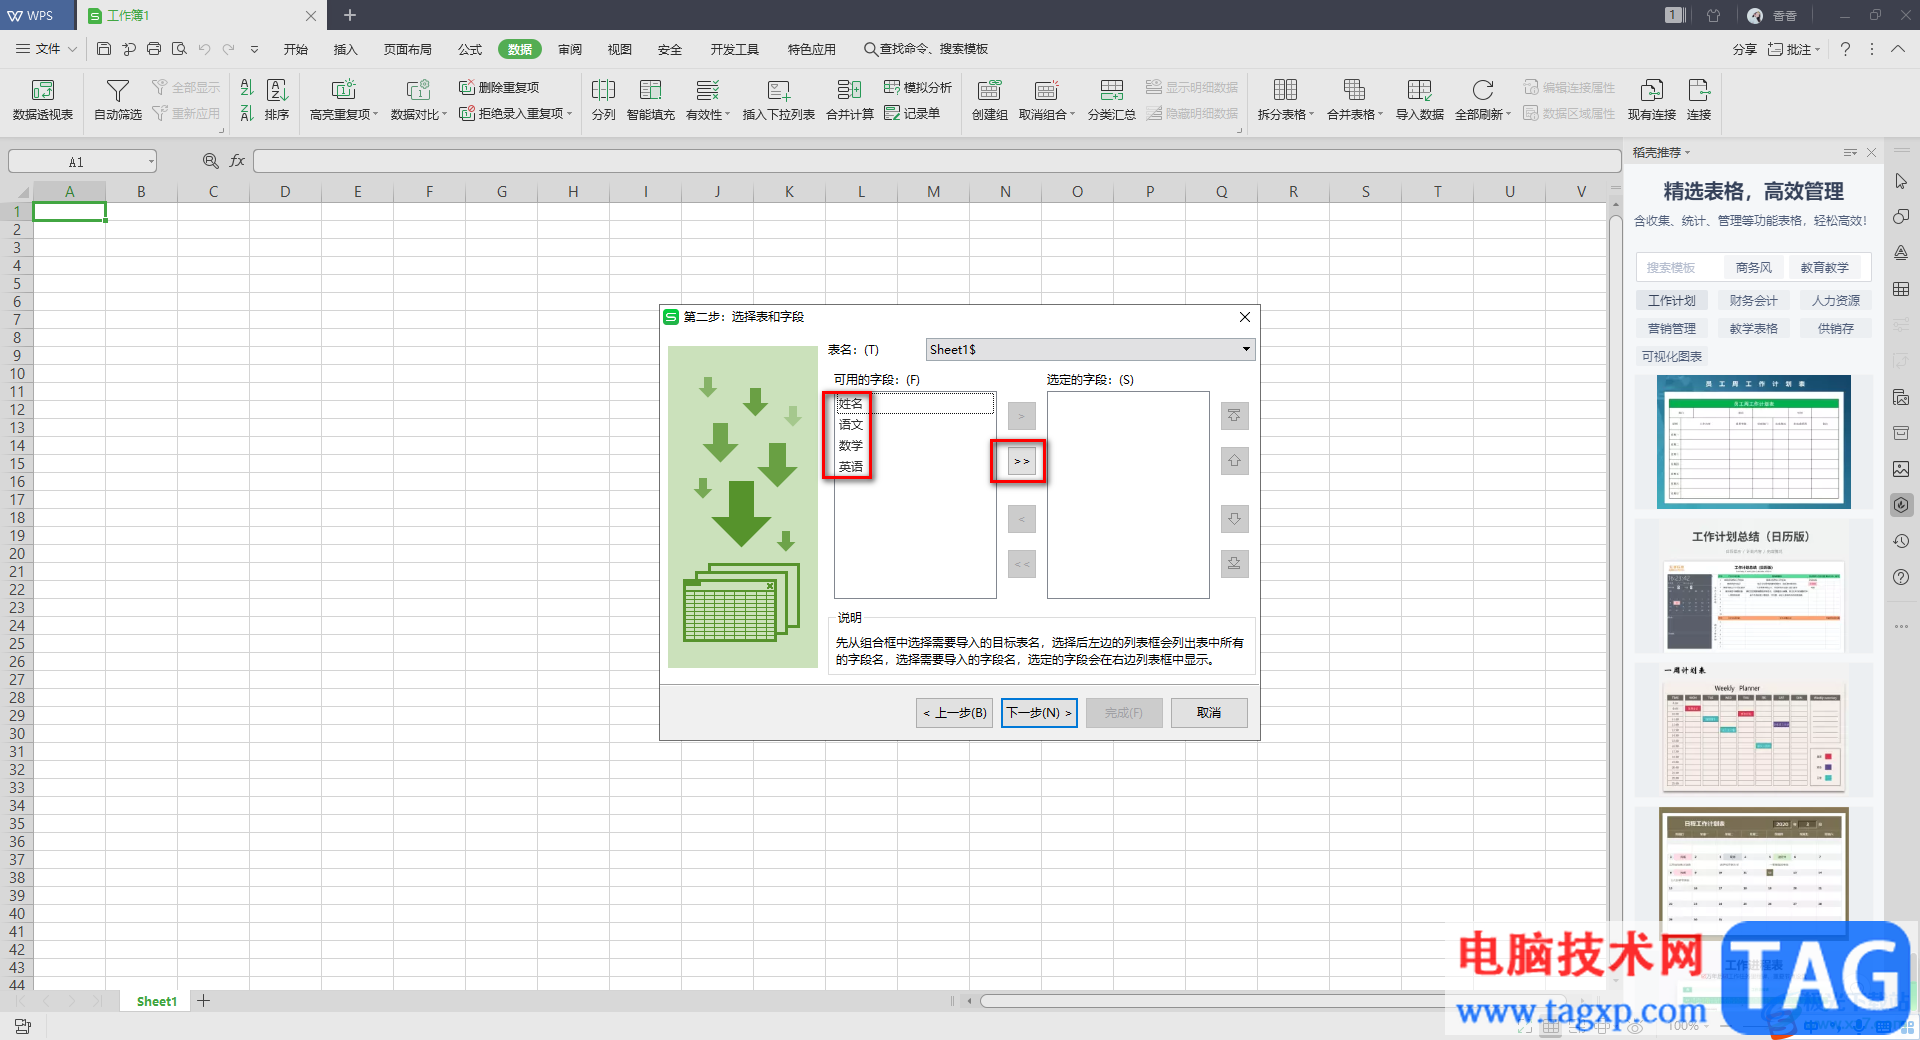Click the Previous (上一步) button
This screenshot has height=1040, width=1920.
coord(955,713)
